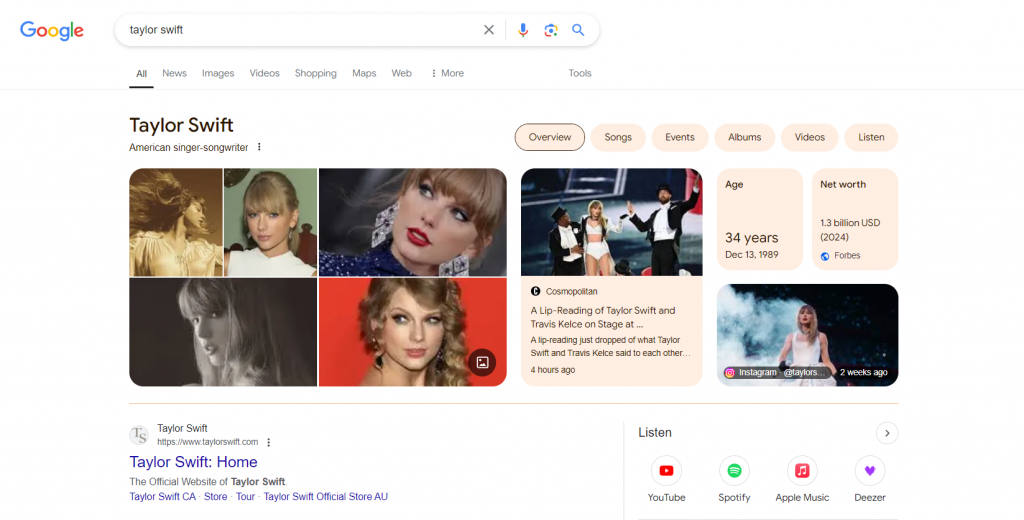Go to the Google logo homepage
The image size is (1024, 520).
(52, 30)
